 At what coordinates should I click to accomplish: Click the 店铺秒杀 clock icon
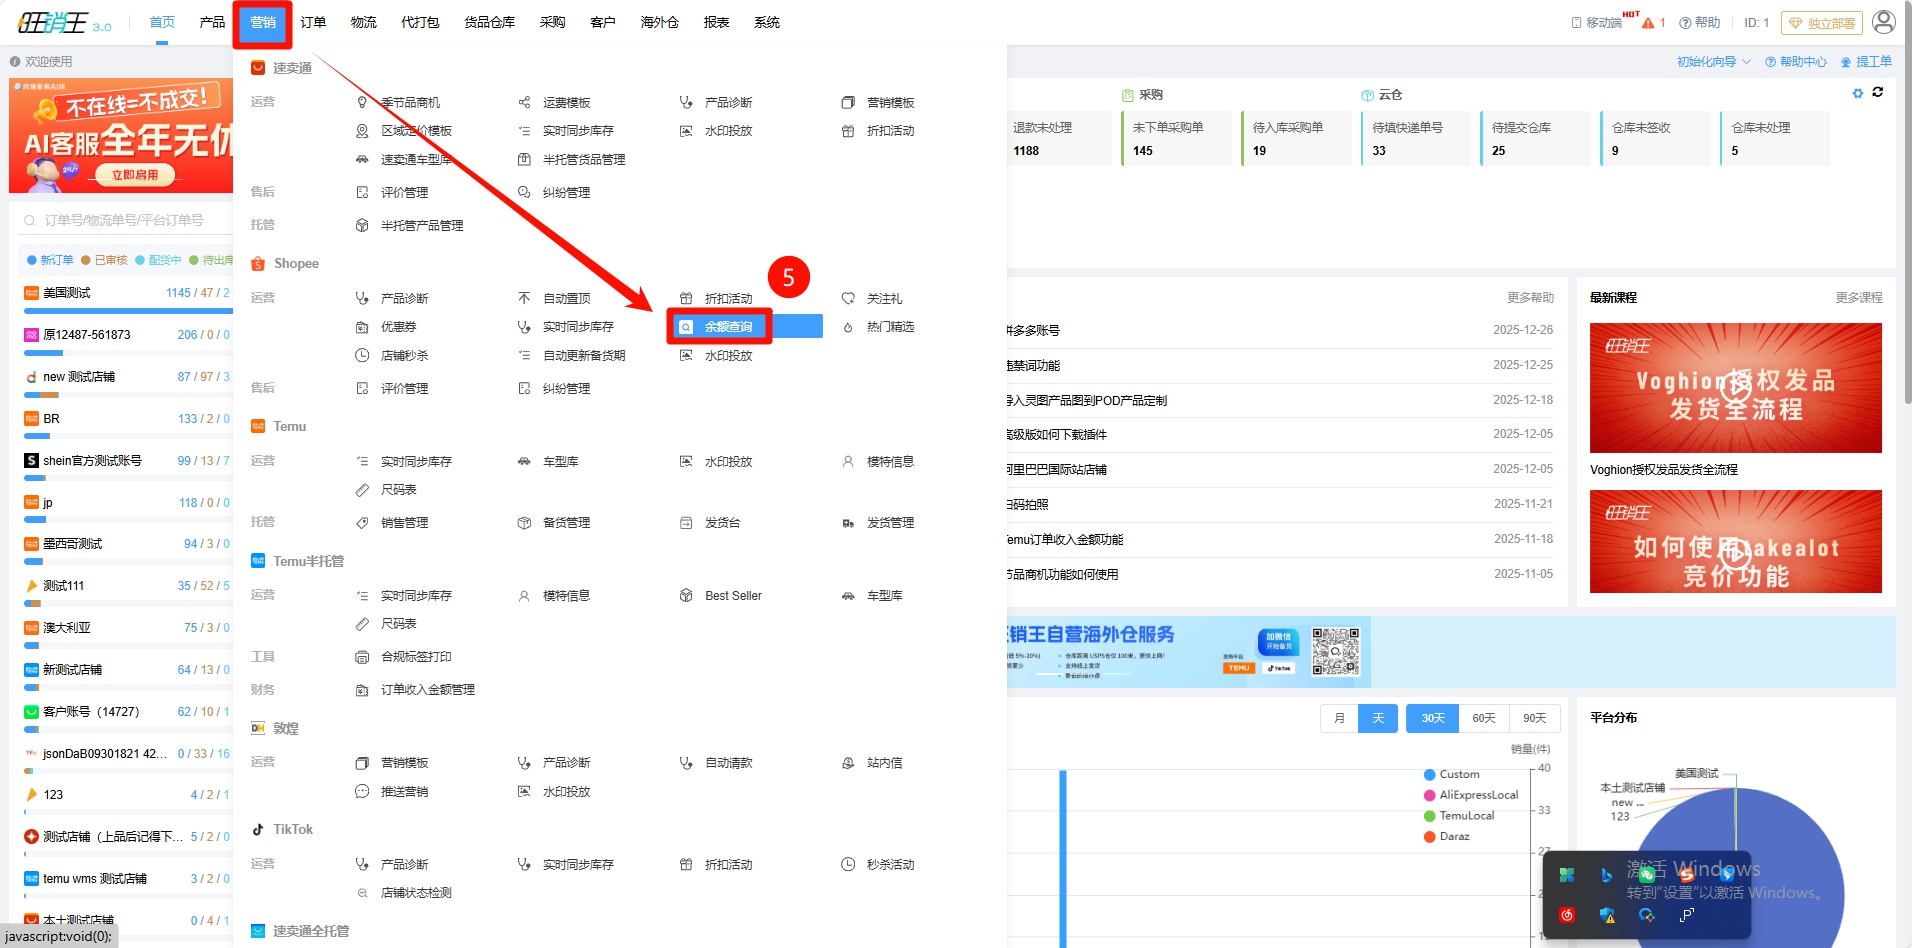[x=362, y=356]
